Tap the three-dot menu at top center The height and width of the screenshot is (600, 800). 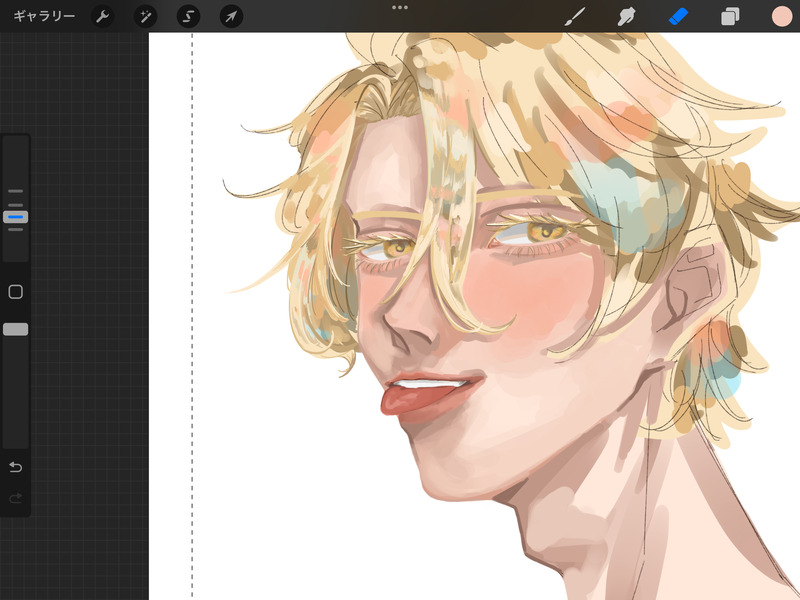click(400, 8)
